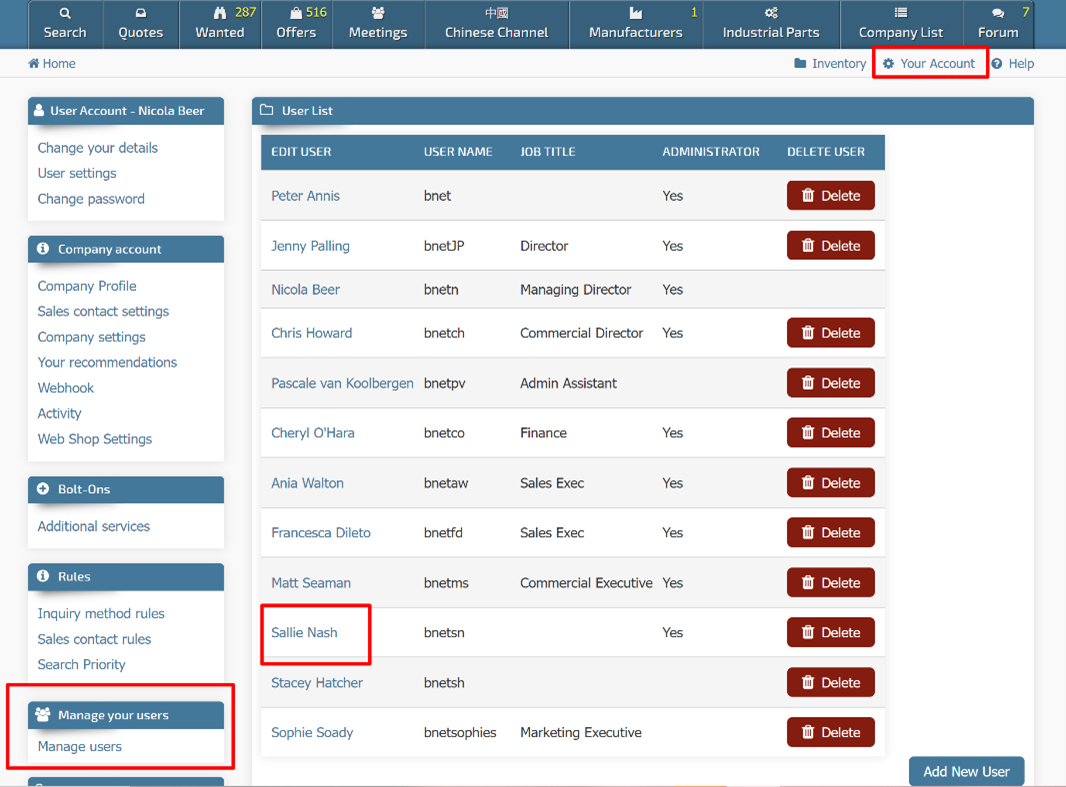
Task: Click the Your Account gear icon
Action: (x=888, y=63)
